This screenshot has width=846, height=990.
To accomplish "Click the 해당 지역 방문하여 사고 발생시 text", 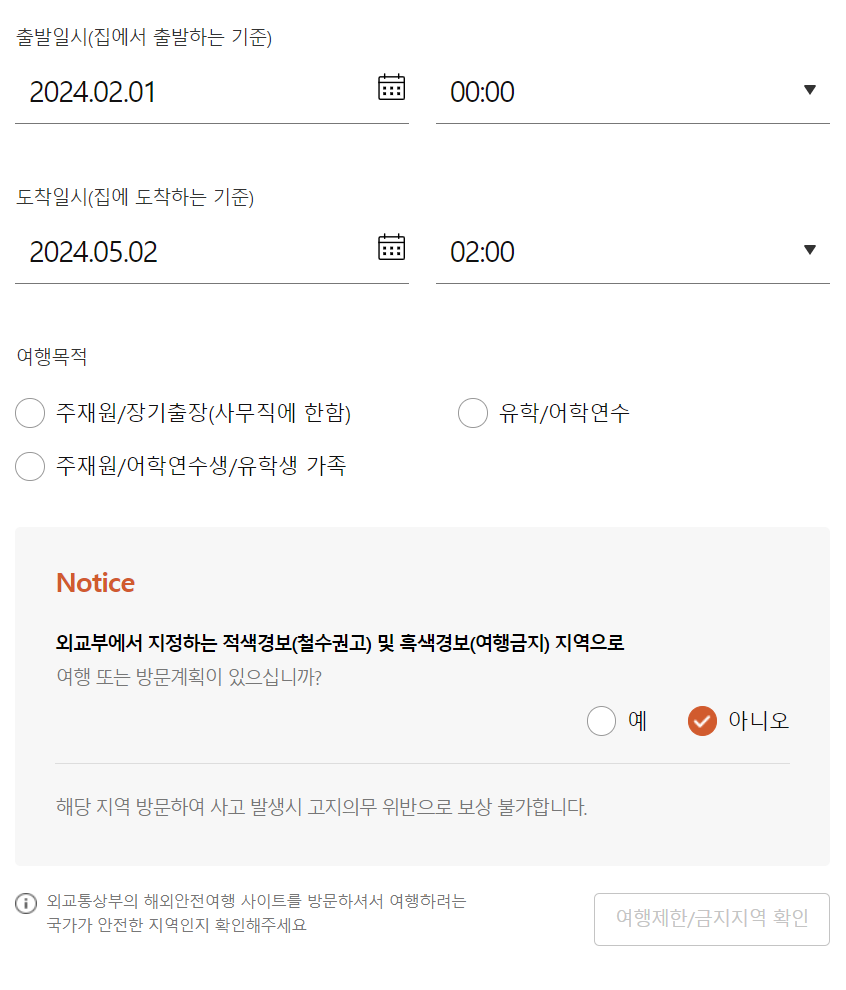I will coord(321,807).
